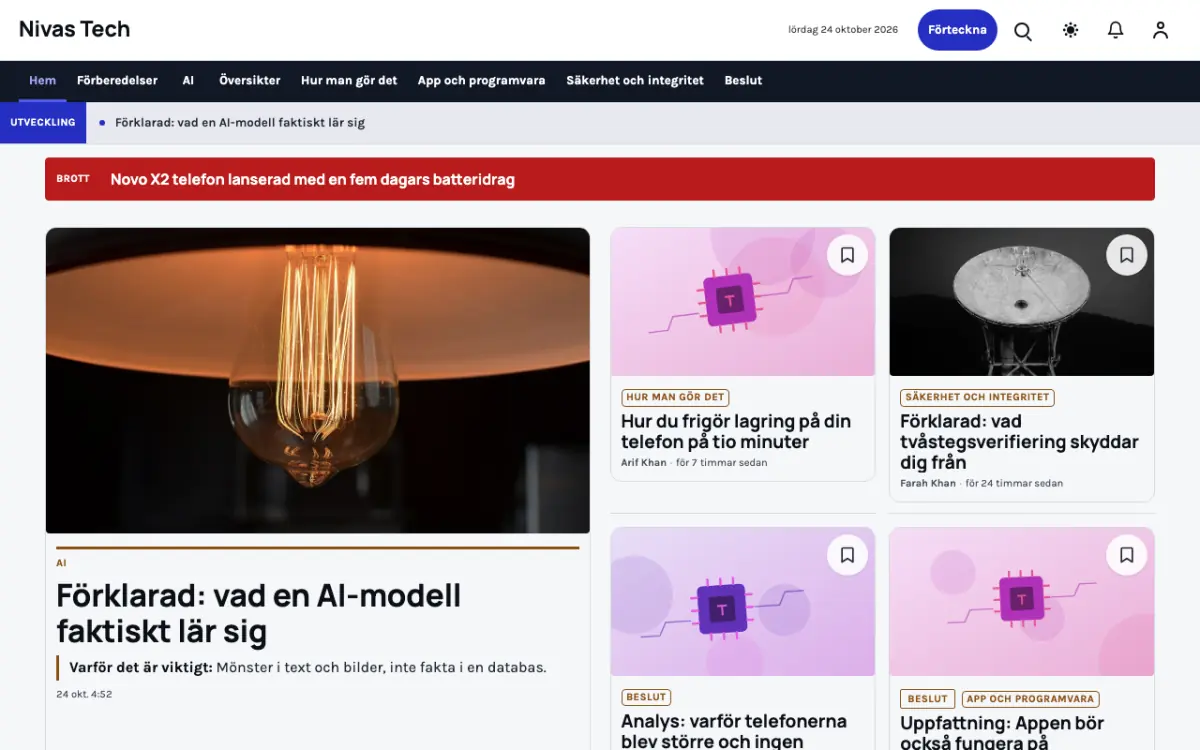Open 'Hur du frigör lagring på din telefon'

736,431
